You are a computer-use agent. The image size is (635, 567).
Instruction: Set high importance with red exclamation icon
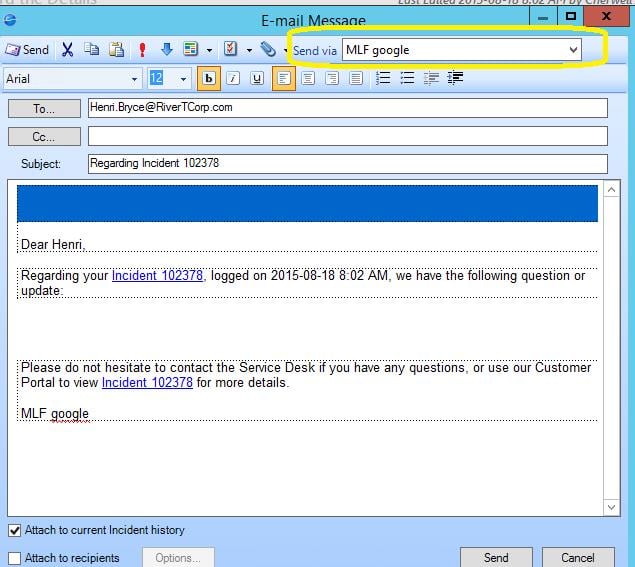point(144,50)
